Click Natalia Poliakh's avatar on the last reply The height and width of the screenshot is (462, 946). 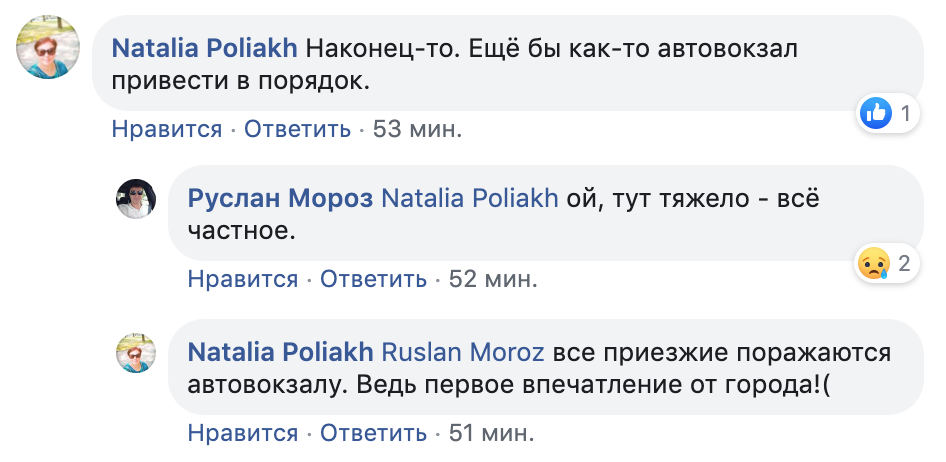click(135, 353)
